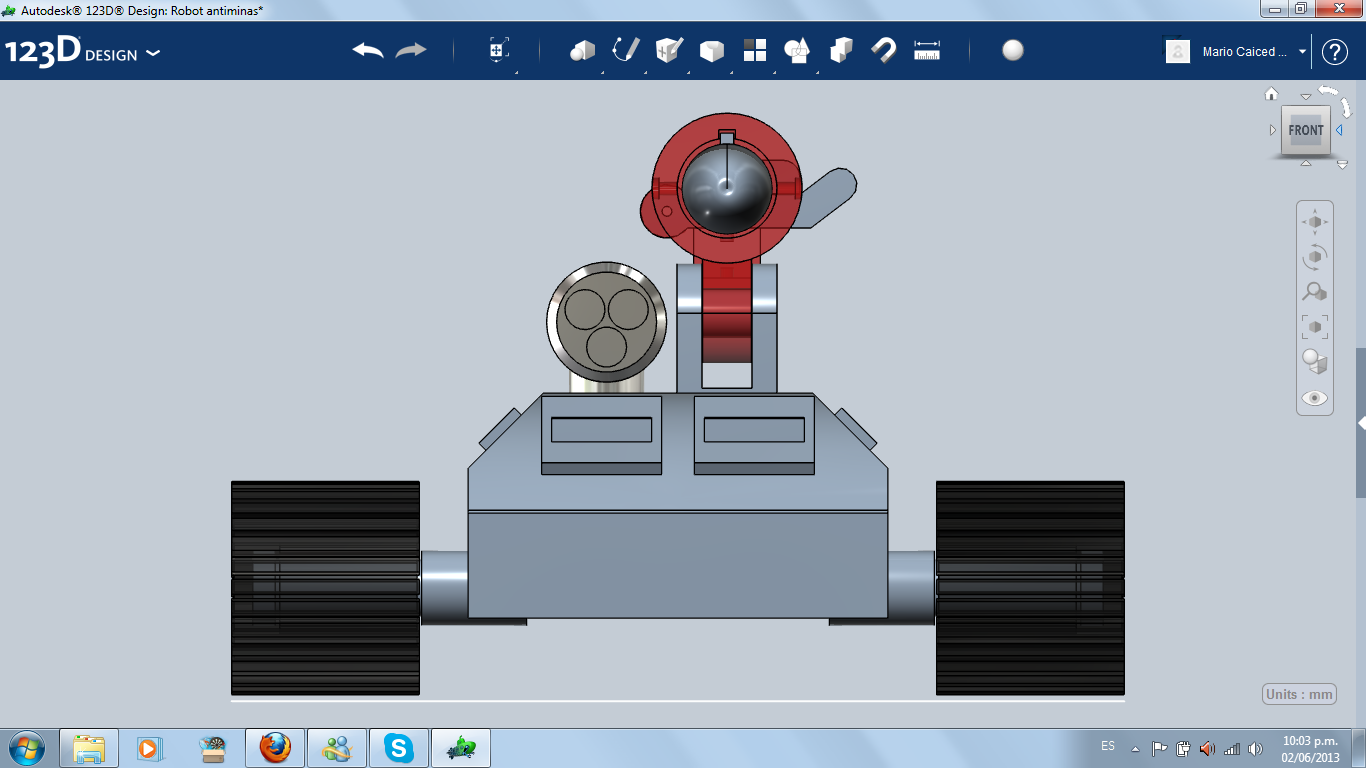Expand the Mario Caiced account dropdown
1366x769 pixels.
click(1302, 52)
